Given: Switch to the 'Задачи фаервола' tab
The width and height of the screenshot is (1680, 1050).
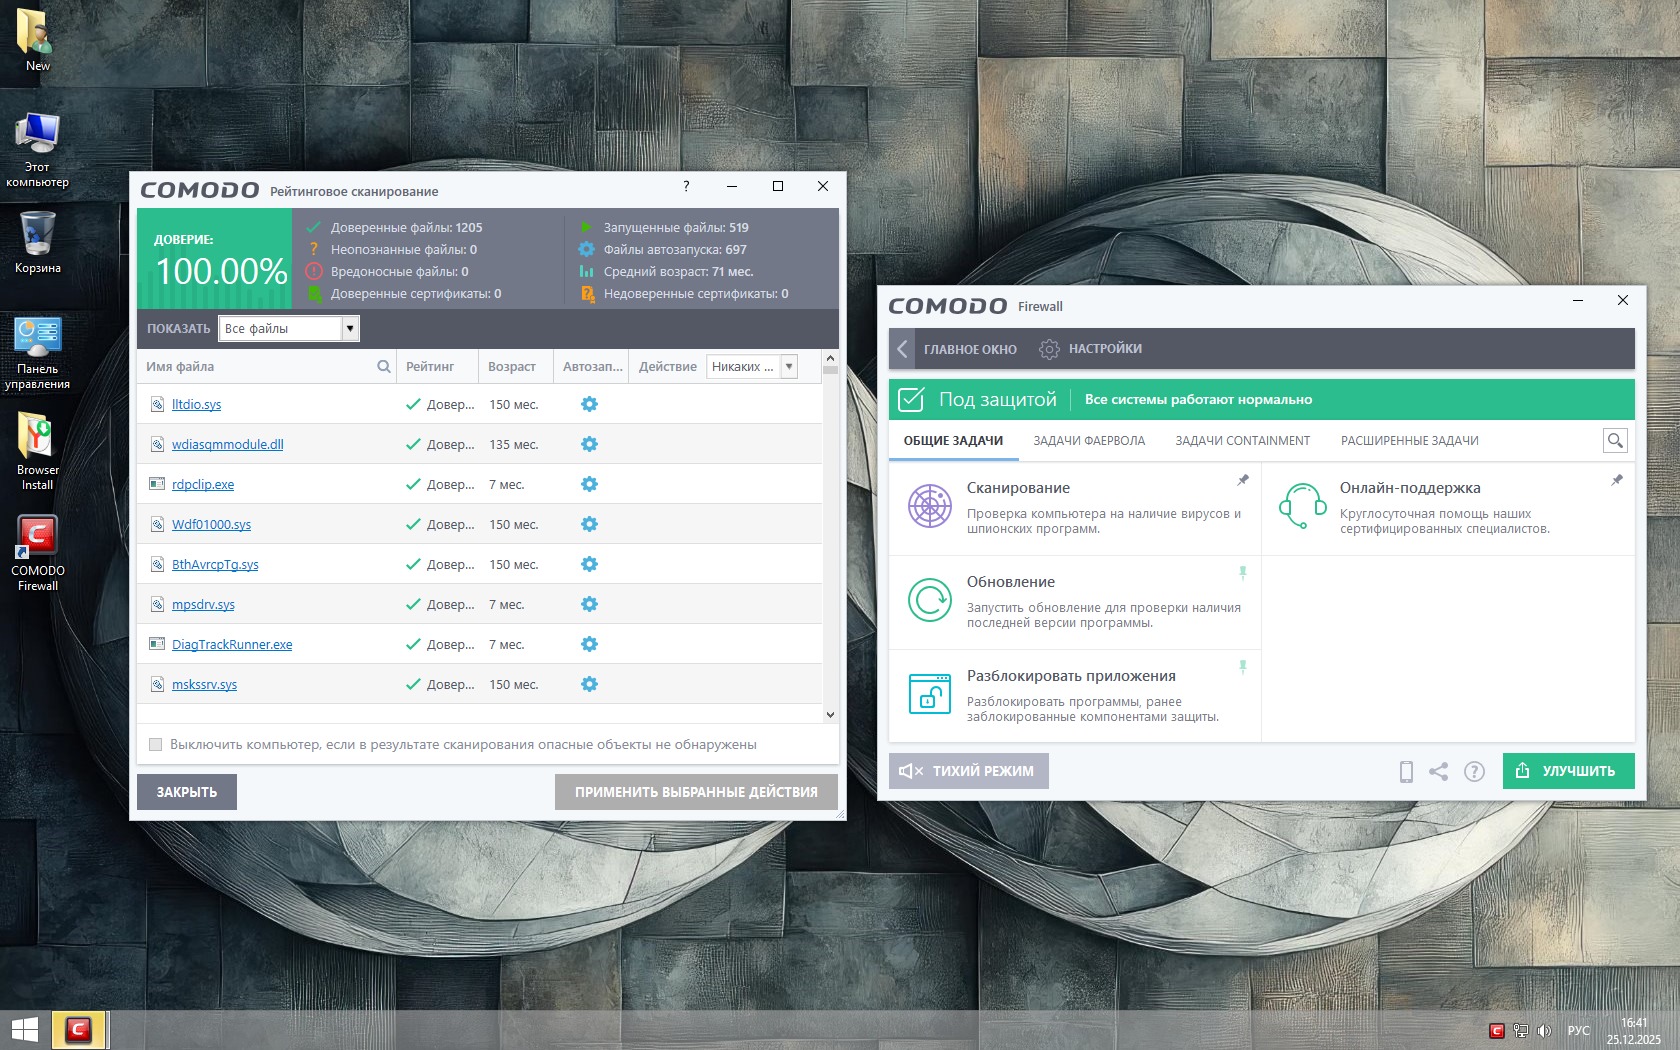Looking at the screenshot, I should click(x=1089, y=441).
